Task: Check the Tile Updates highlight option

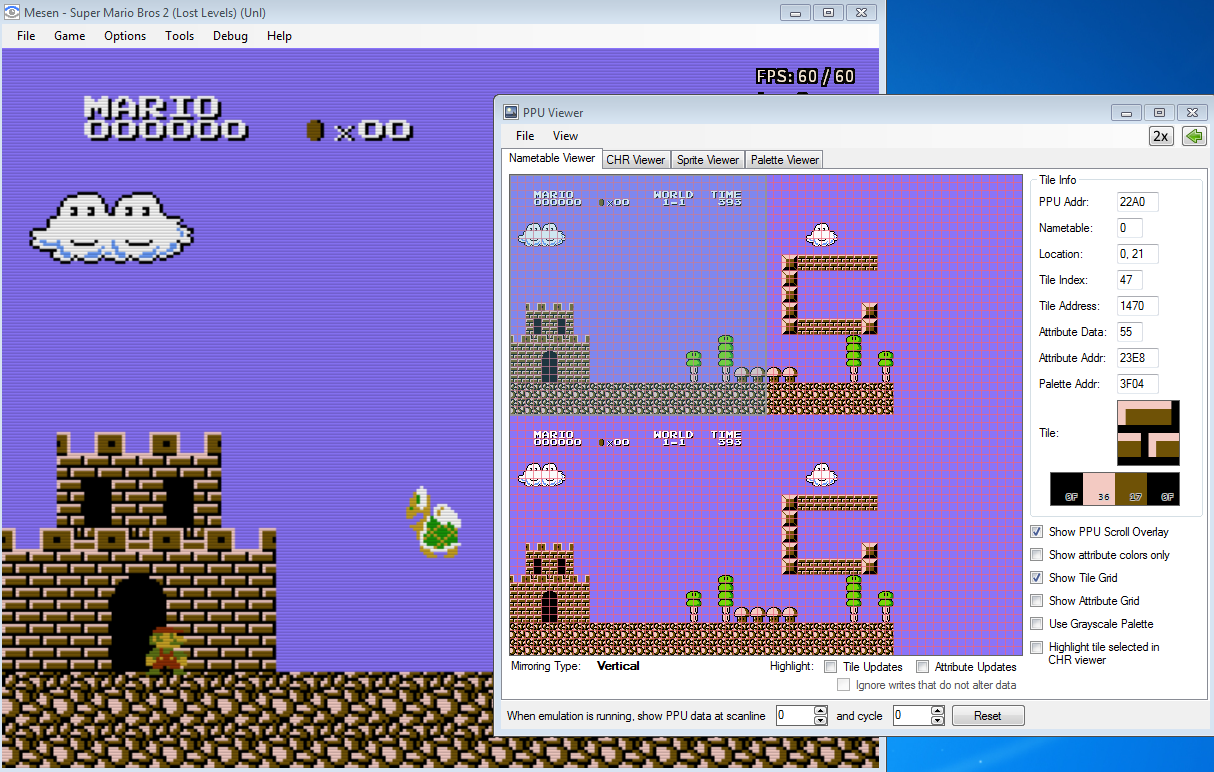Action: coord(832,667)
